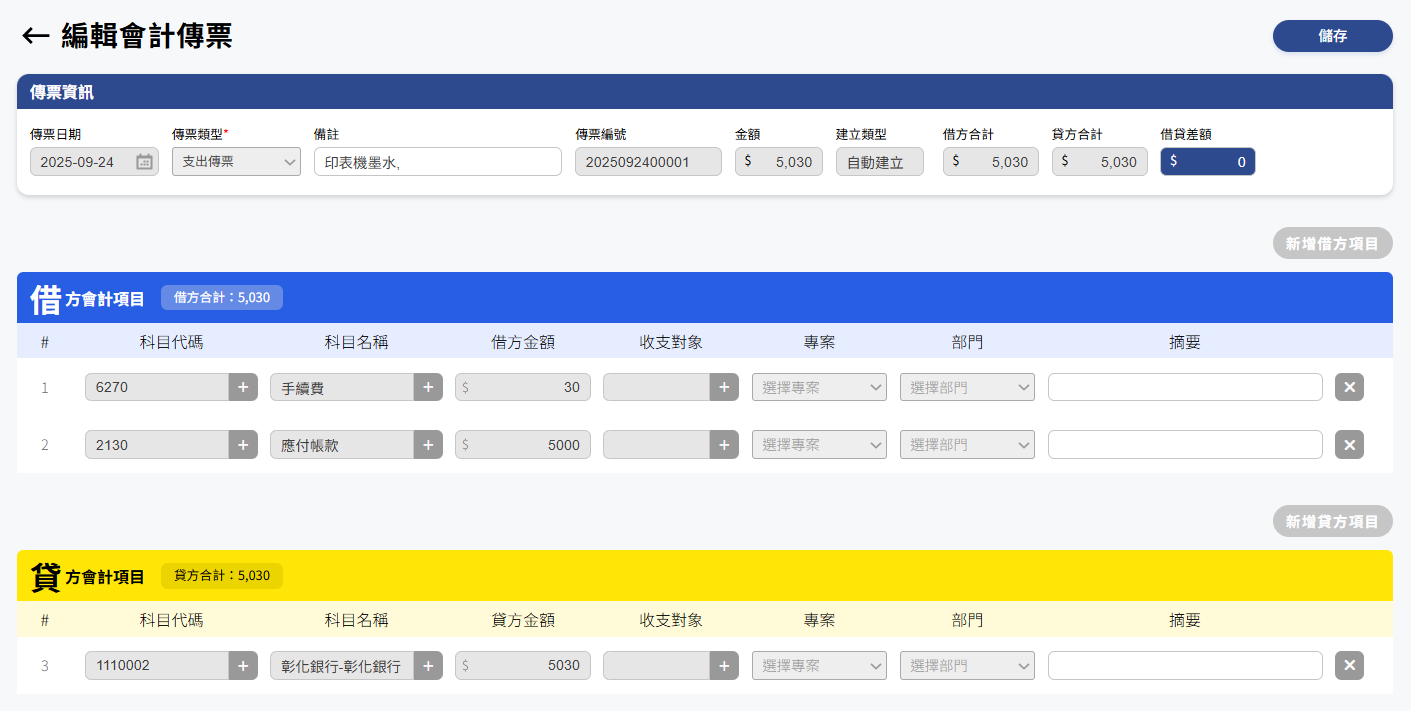Click the 借方金額 column header
This screenshot has height=711, width=1411.
523,342
